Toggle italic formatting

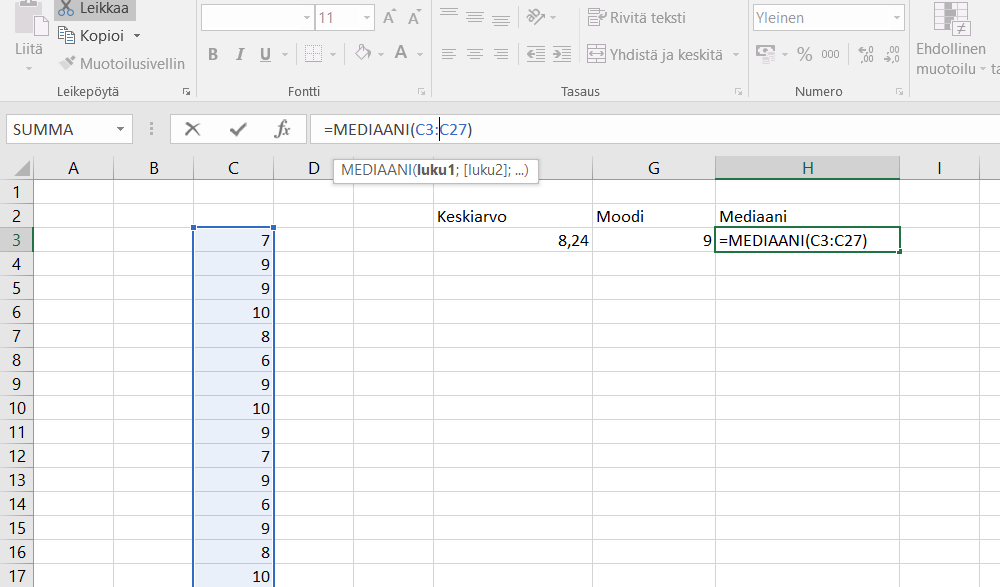click(x=241, y=54)
